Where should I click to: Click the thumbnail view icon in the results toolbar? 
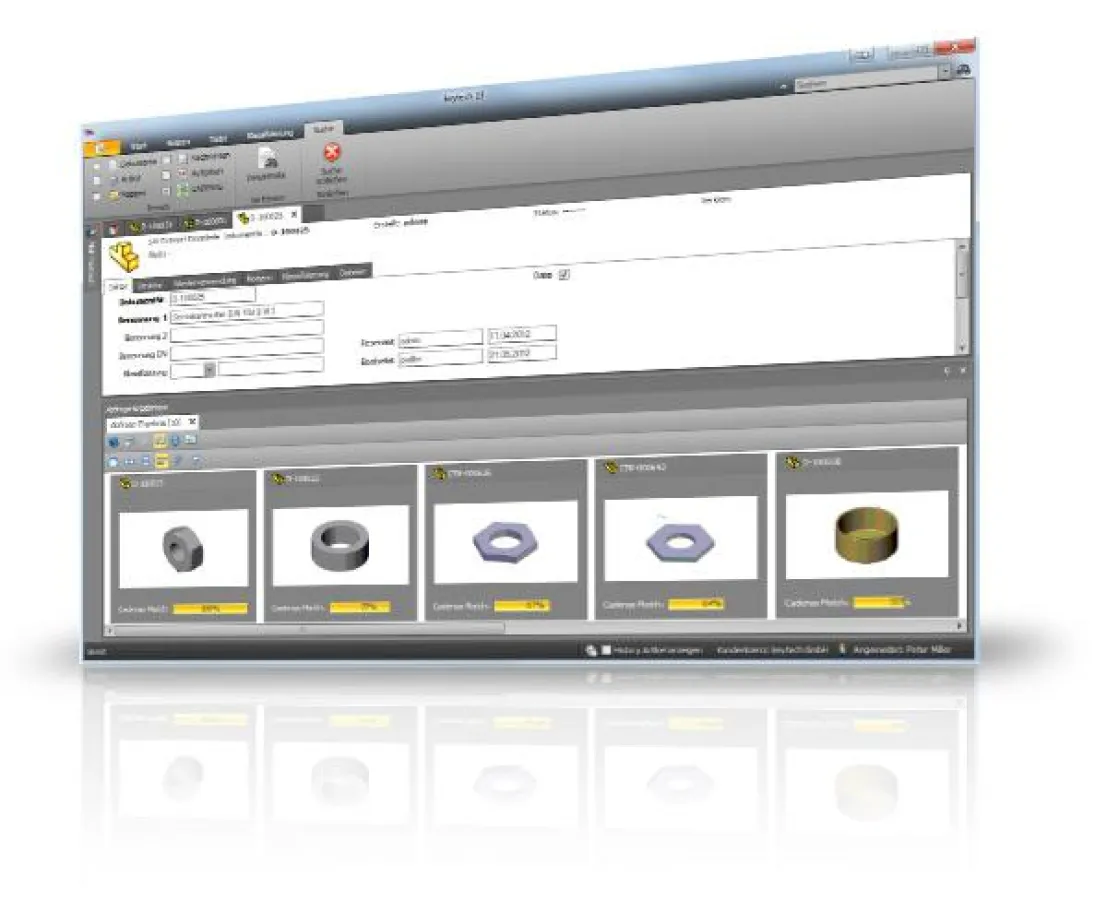click(x=161, y=460)
